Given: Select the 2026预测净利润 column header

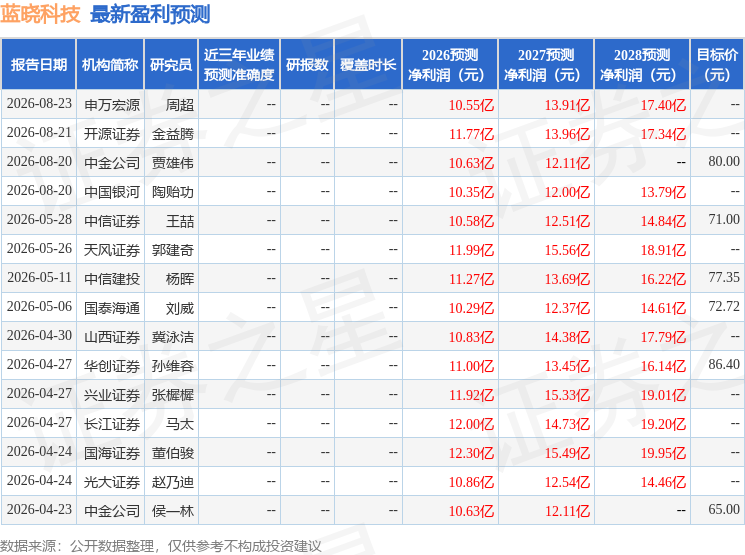Looking at the screenshot, I should 450,65.
